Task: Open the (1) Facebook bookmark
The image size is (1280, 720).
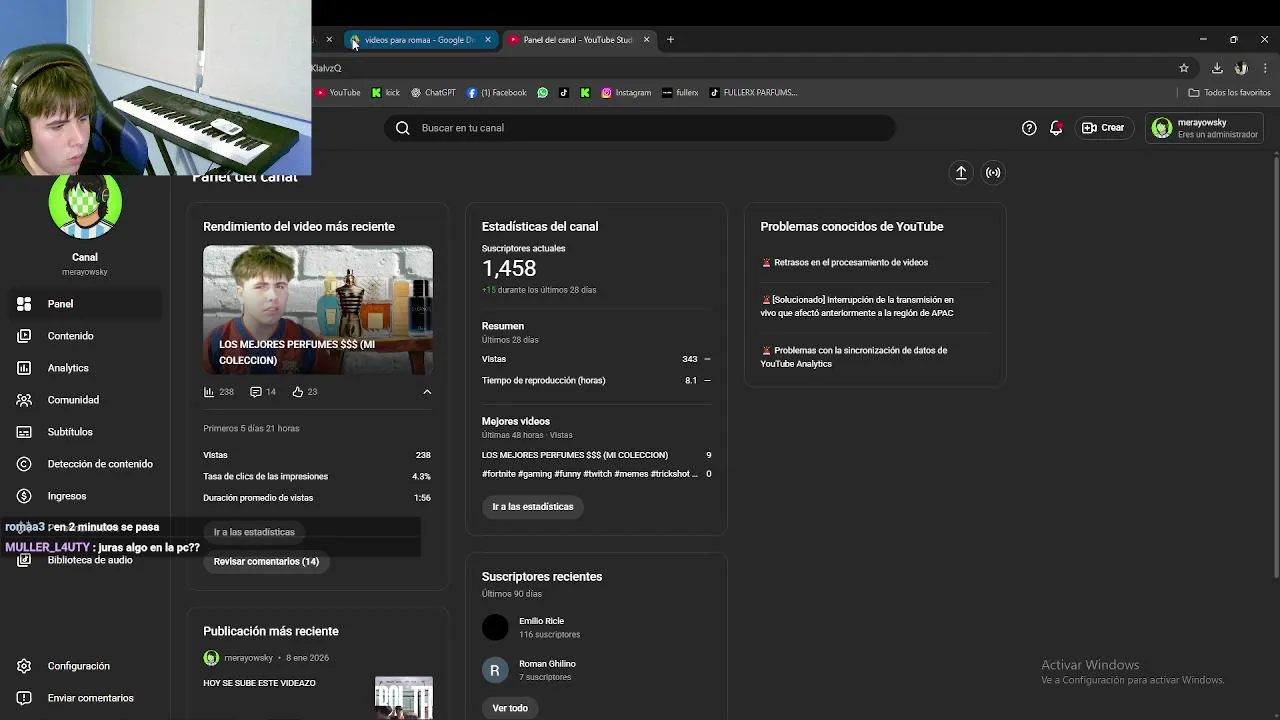Action: point(497,92)
